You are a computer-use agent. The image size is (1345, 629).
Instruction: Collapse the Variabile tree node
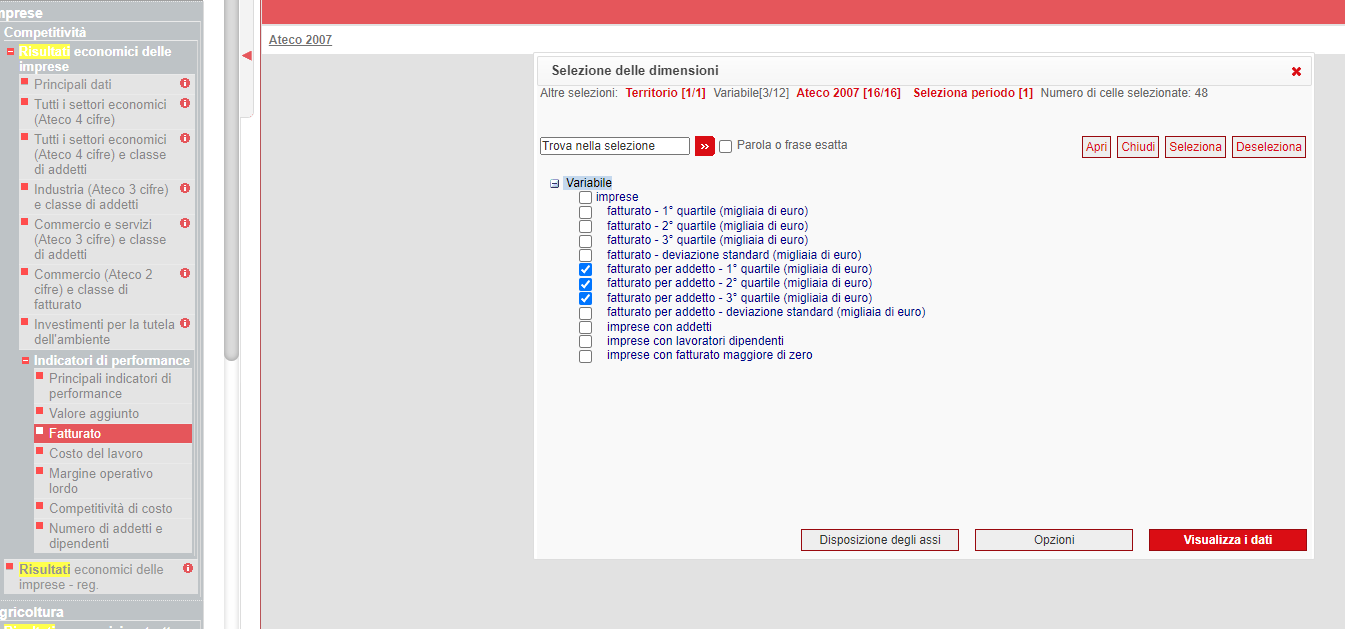click(x=554, y=184)
